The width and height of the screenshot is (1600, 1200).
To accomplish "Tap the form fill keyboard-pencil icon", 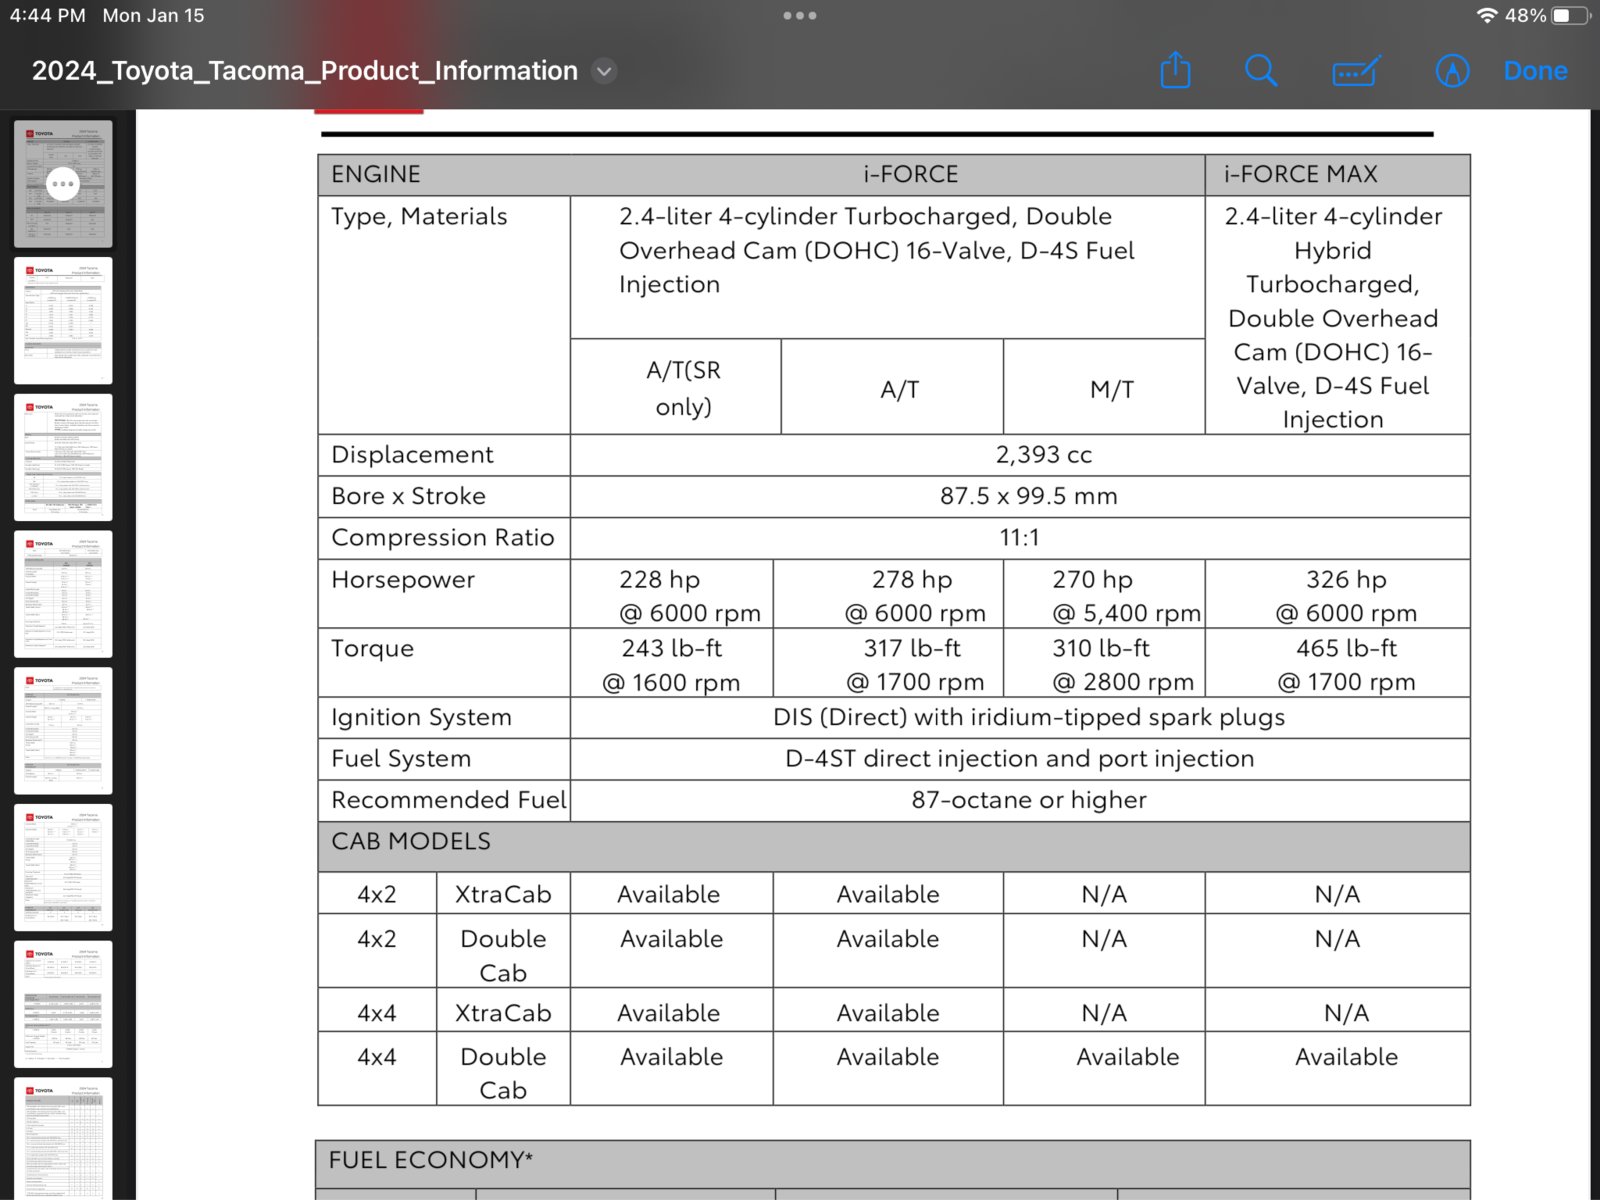I will pyautogui.click(x=1357, y=71).
